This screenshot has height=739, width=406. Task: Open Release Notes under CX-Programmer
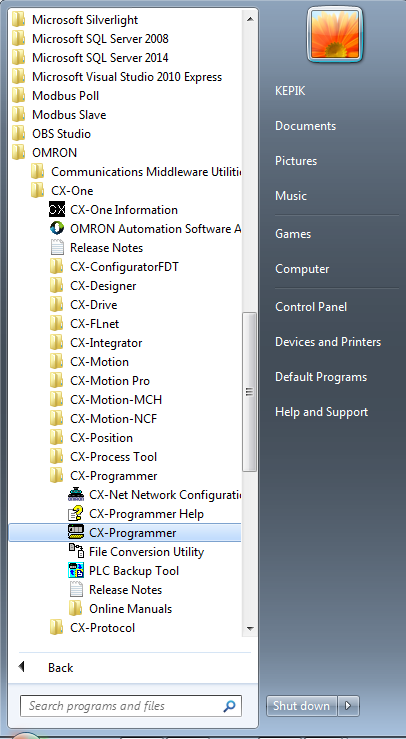coord(125,590)
